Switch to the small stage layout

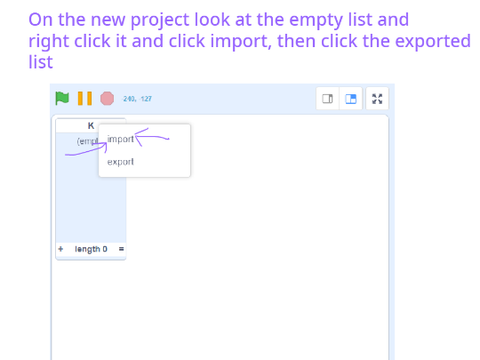coord(327,99)
